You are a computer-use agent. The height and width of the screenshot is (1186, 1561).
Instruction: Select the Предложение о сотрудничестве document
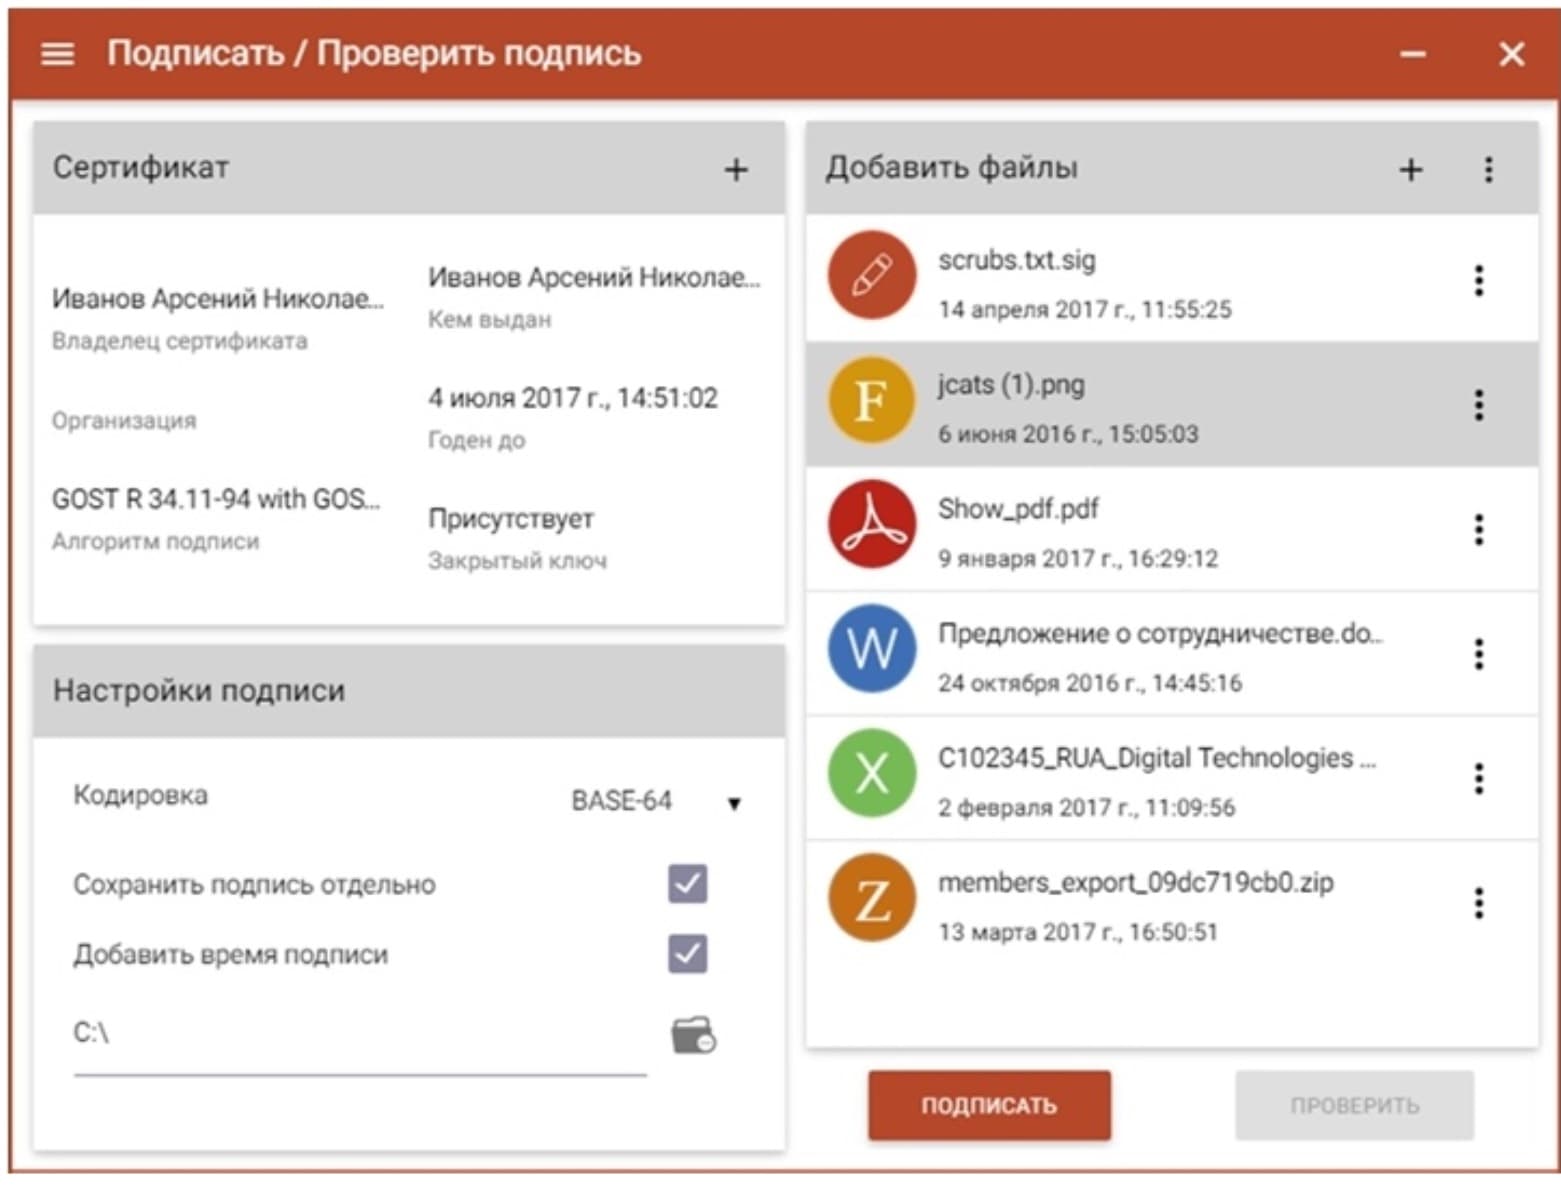tap(1158, 655)
